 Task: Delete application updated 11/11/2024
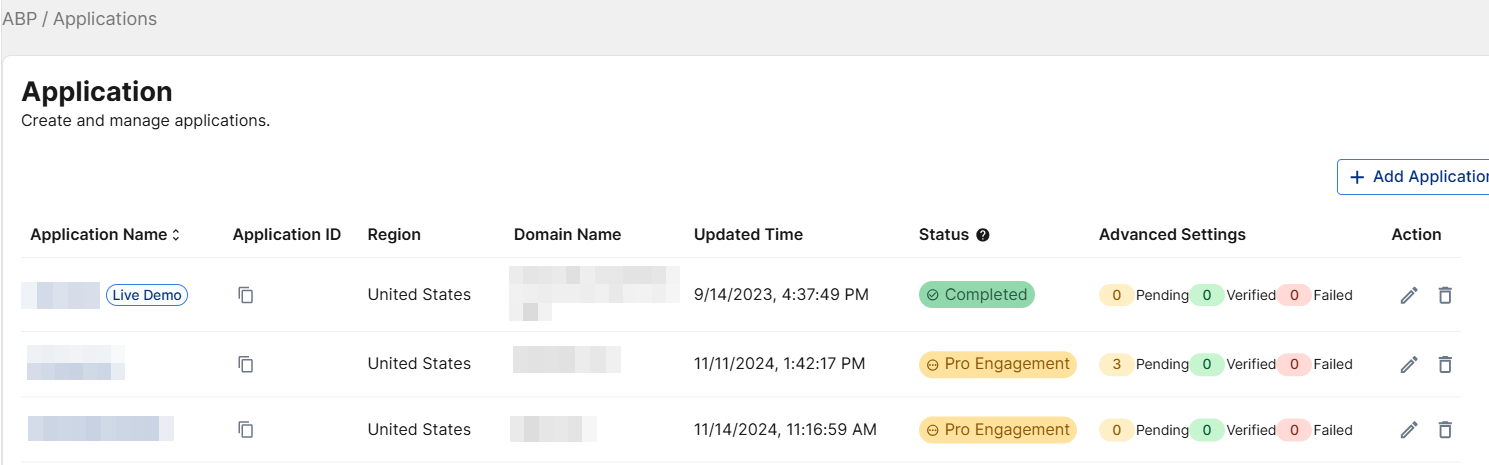(x=1445, y=364)
